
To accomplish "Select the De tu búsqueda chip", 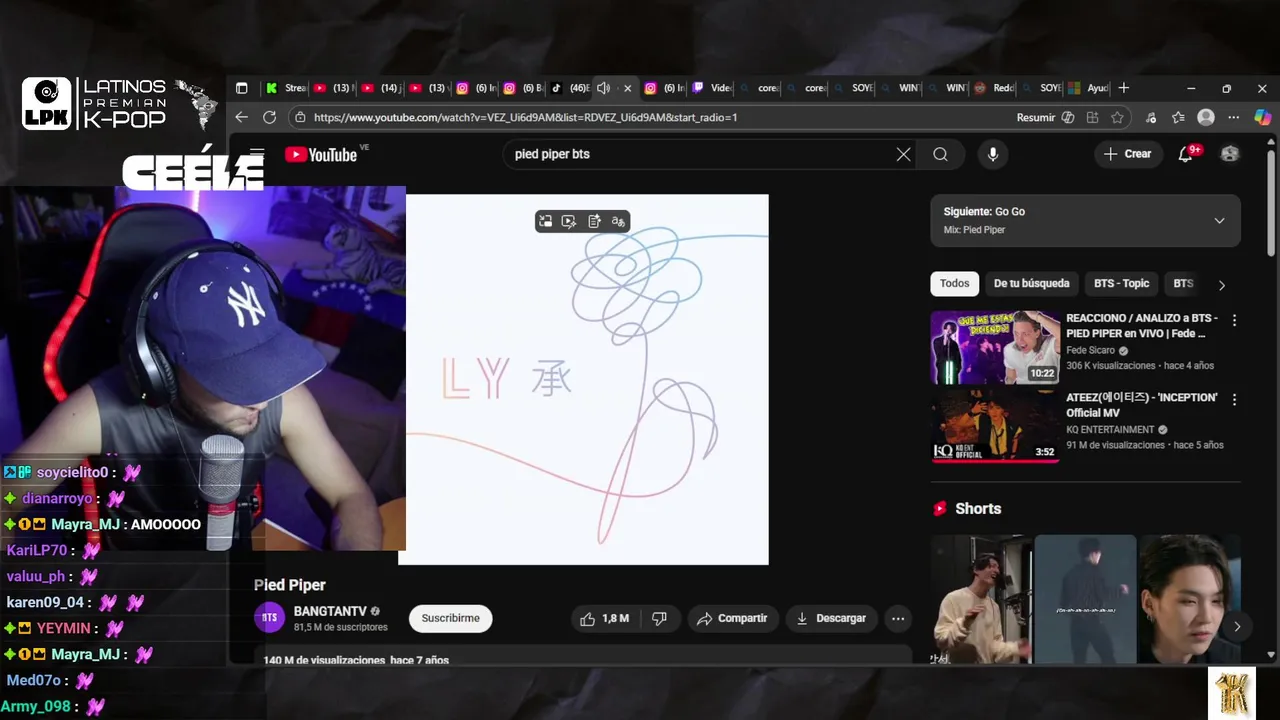I will point(1031,283).
